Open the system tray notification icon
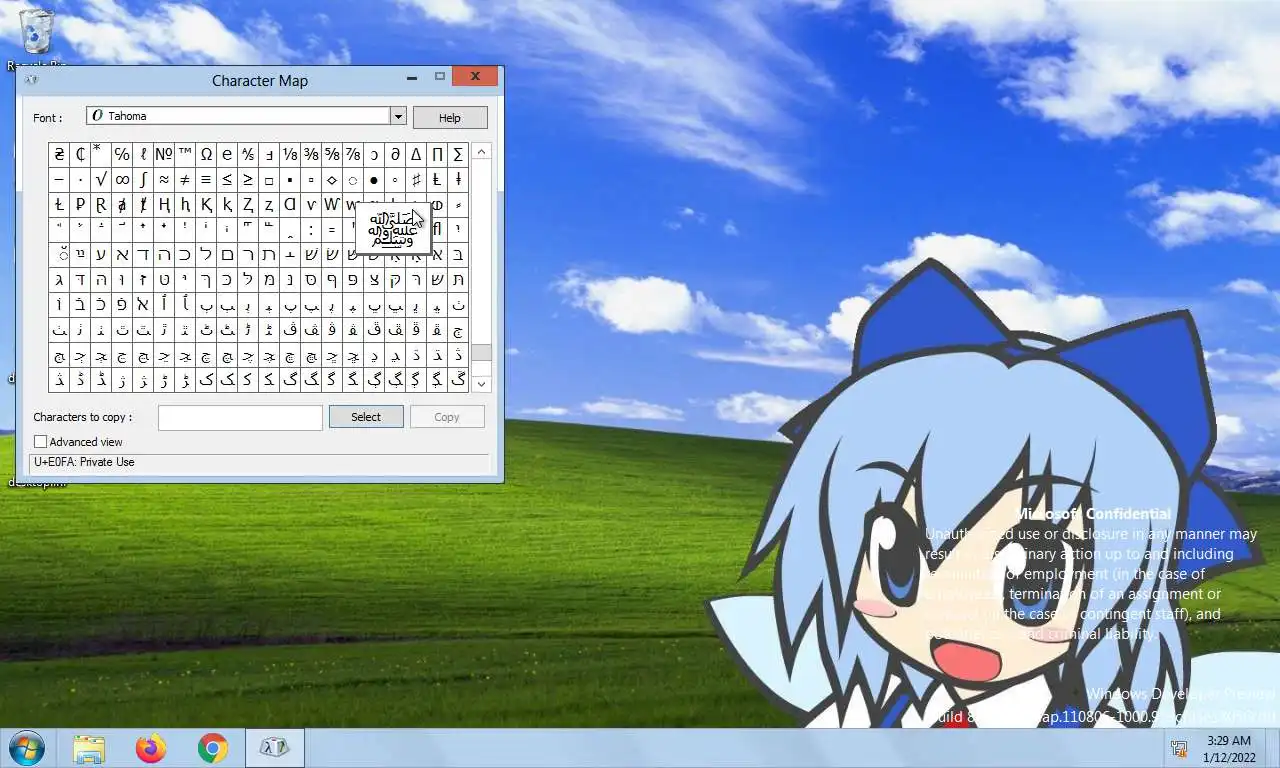The height and width of the screenshot is (768, 1280). pos(1179,748)
